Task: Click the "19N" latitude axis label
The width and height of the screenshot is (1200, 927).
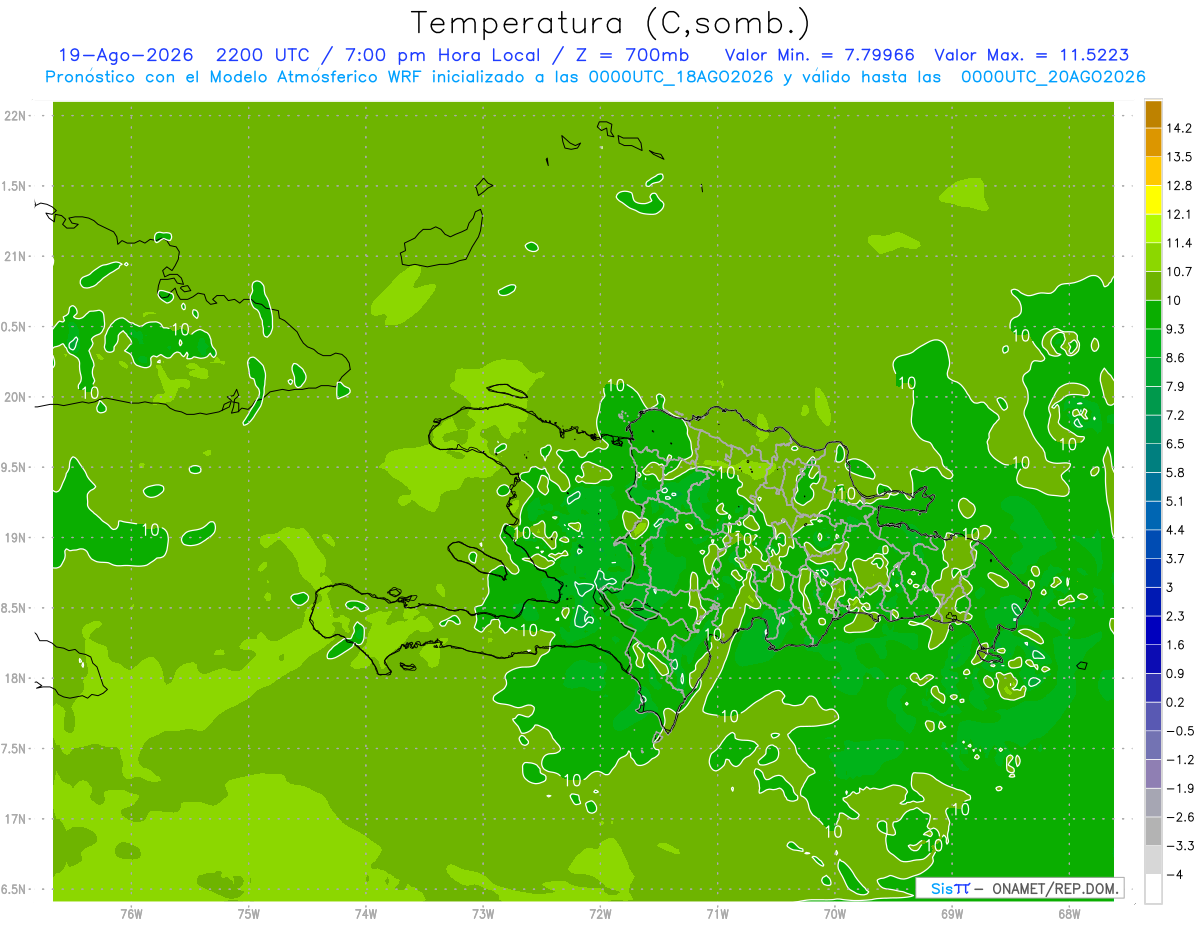Action: click(16, 537)
